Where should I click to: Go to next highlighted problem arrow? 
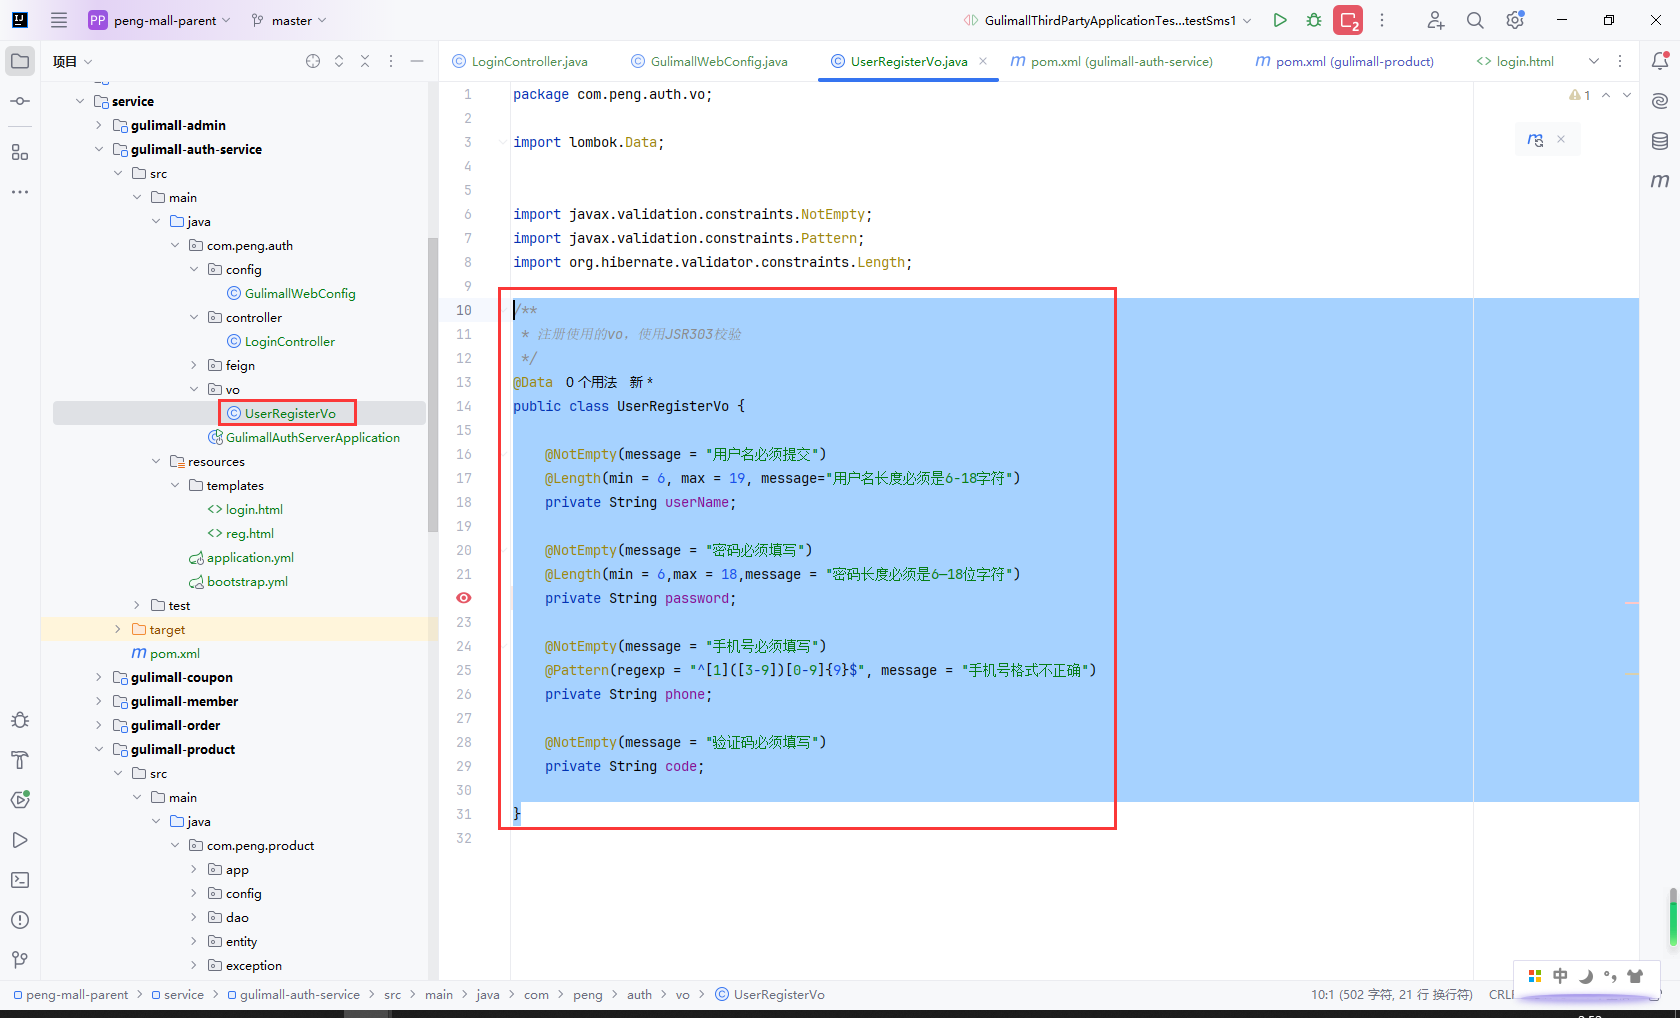[1627, 95]
